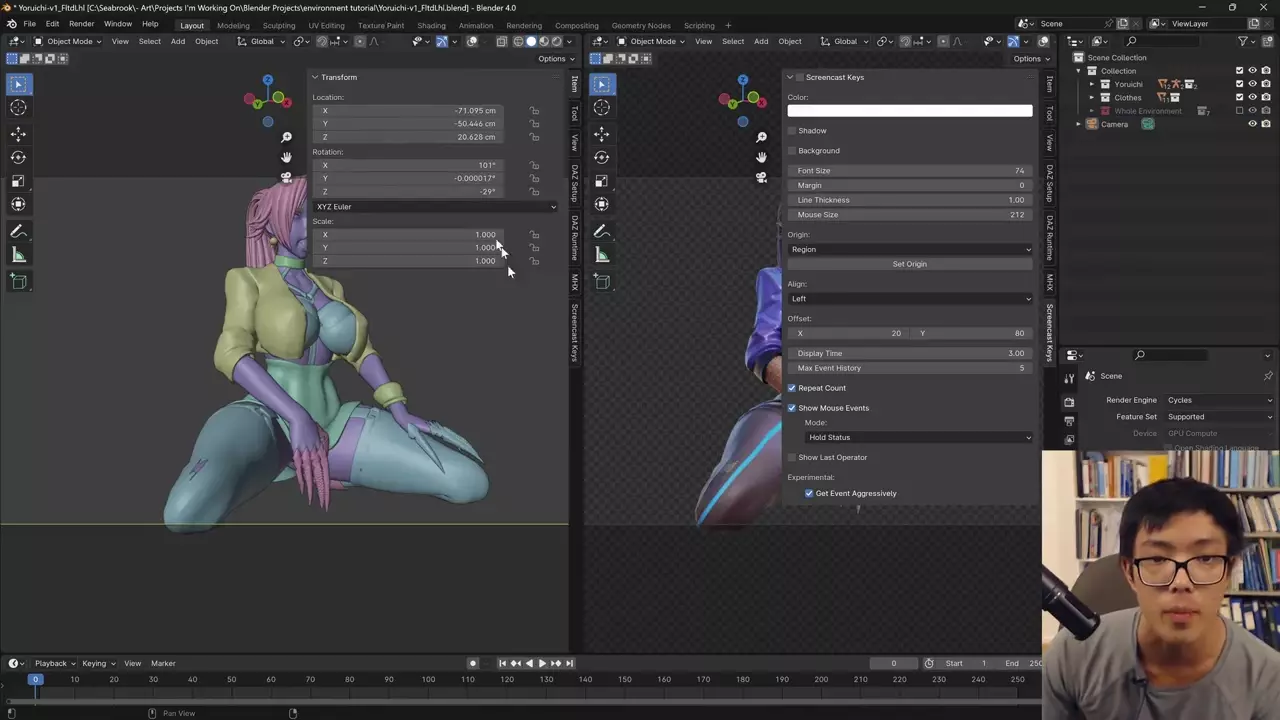
Task: Click the Screencast Keys color swatch
Action: pos(909,111)
